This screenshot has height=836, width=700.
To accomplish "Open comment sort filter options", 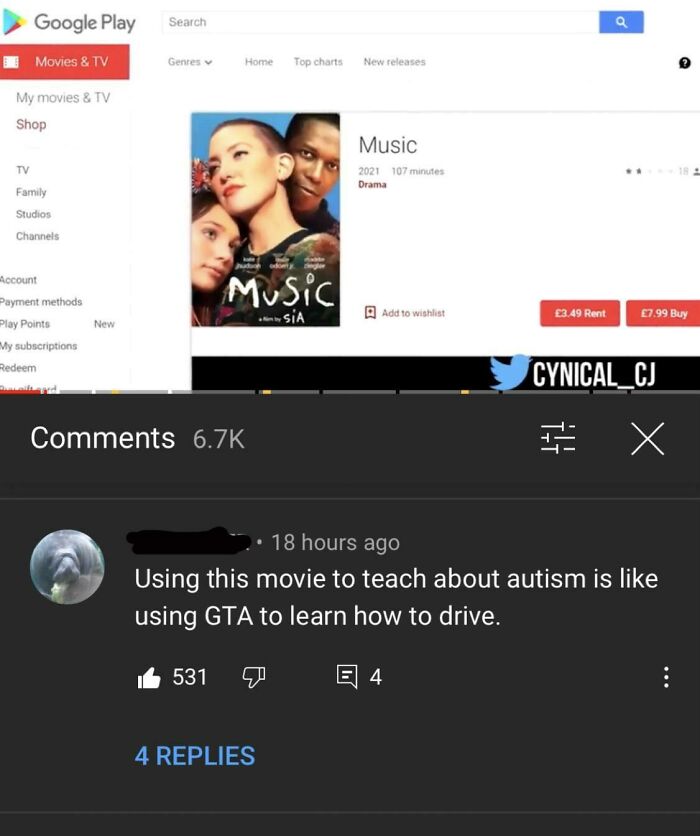I will pyautogui.click(x=558, y=439).
